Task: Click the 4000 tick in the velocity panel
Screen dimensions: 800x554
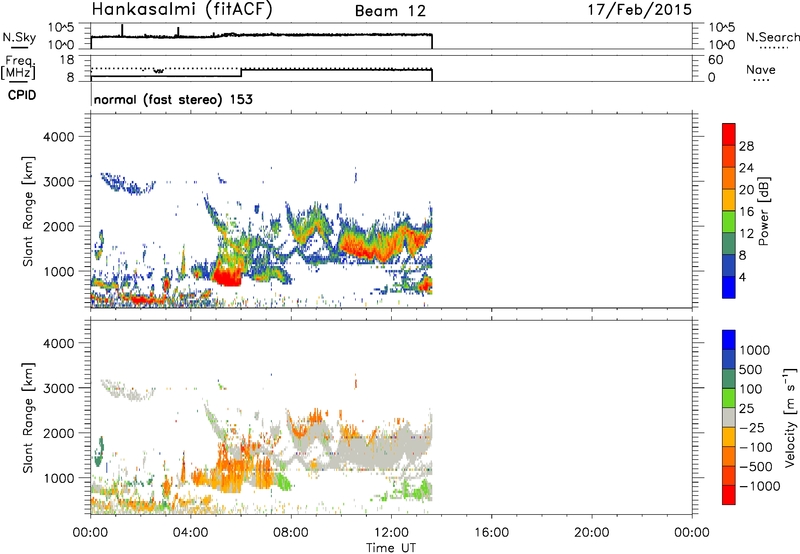Action: (59, 343)
